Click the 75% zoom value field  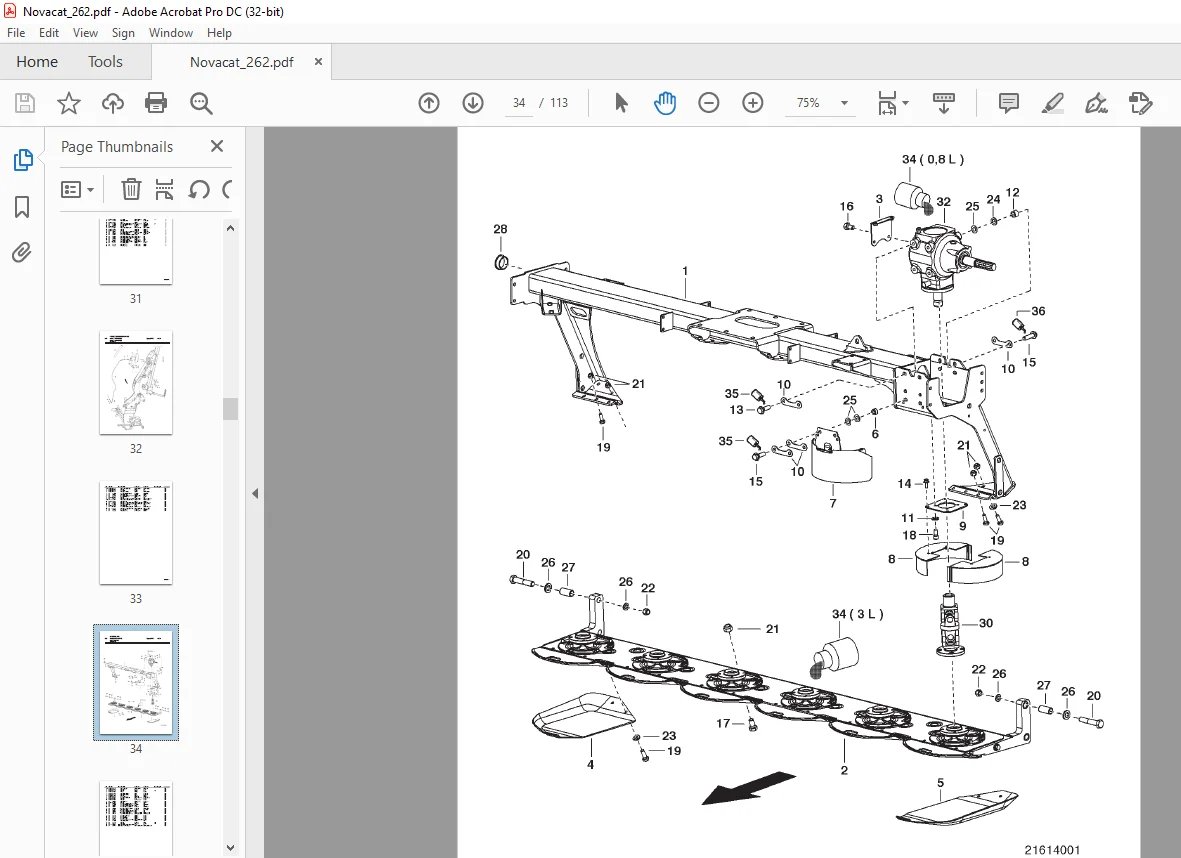pos(808,103)
